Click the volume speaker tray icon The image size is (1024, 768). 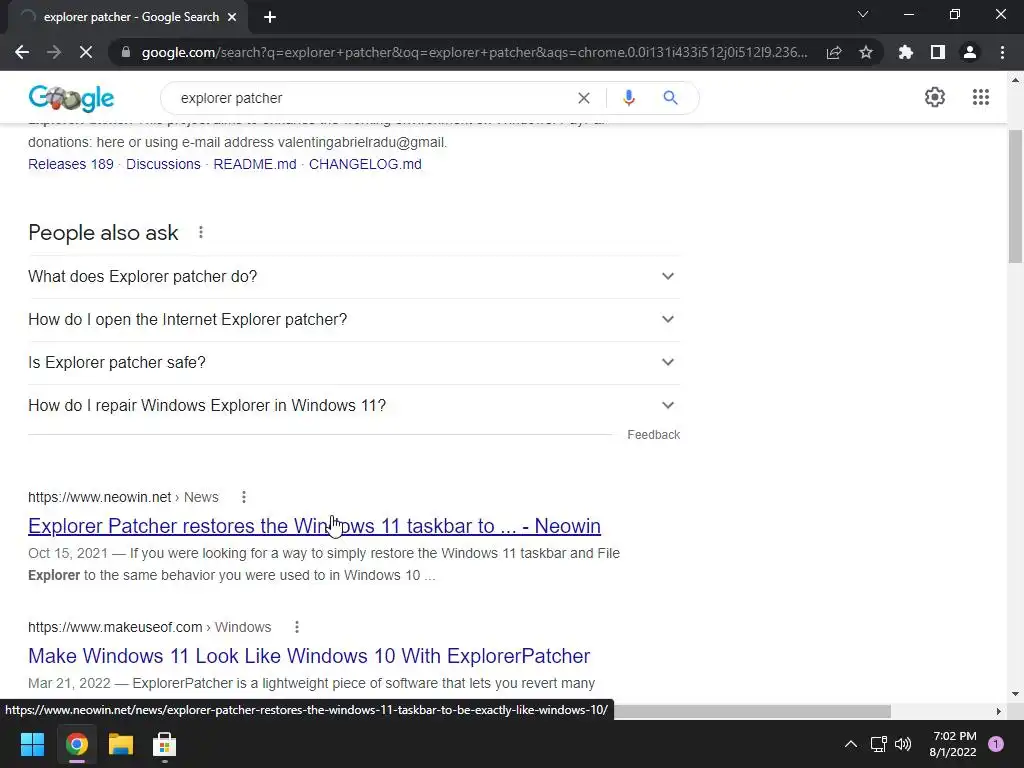[903, 744]
